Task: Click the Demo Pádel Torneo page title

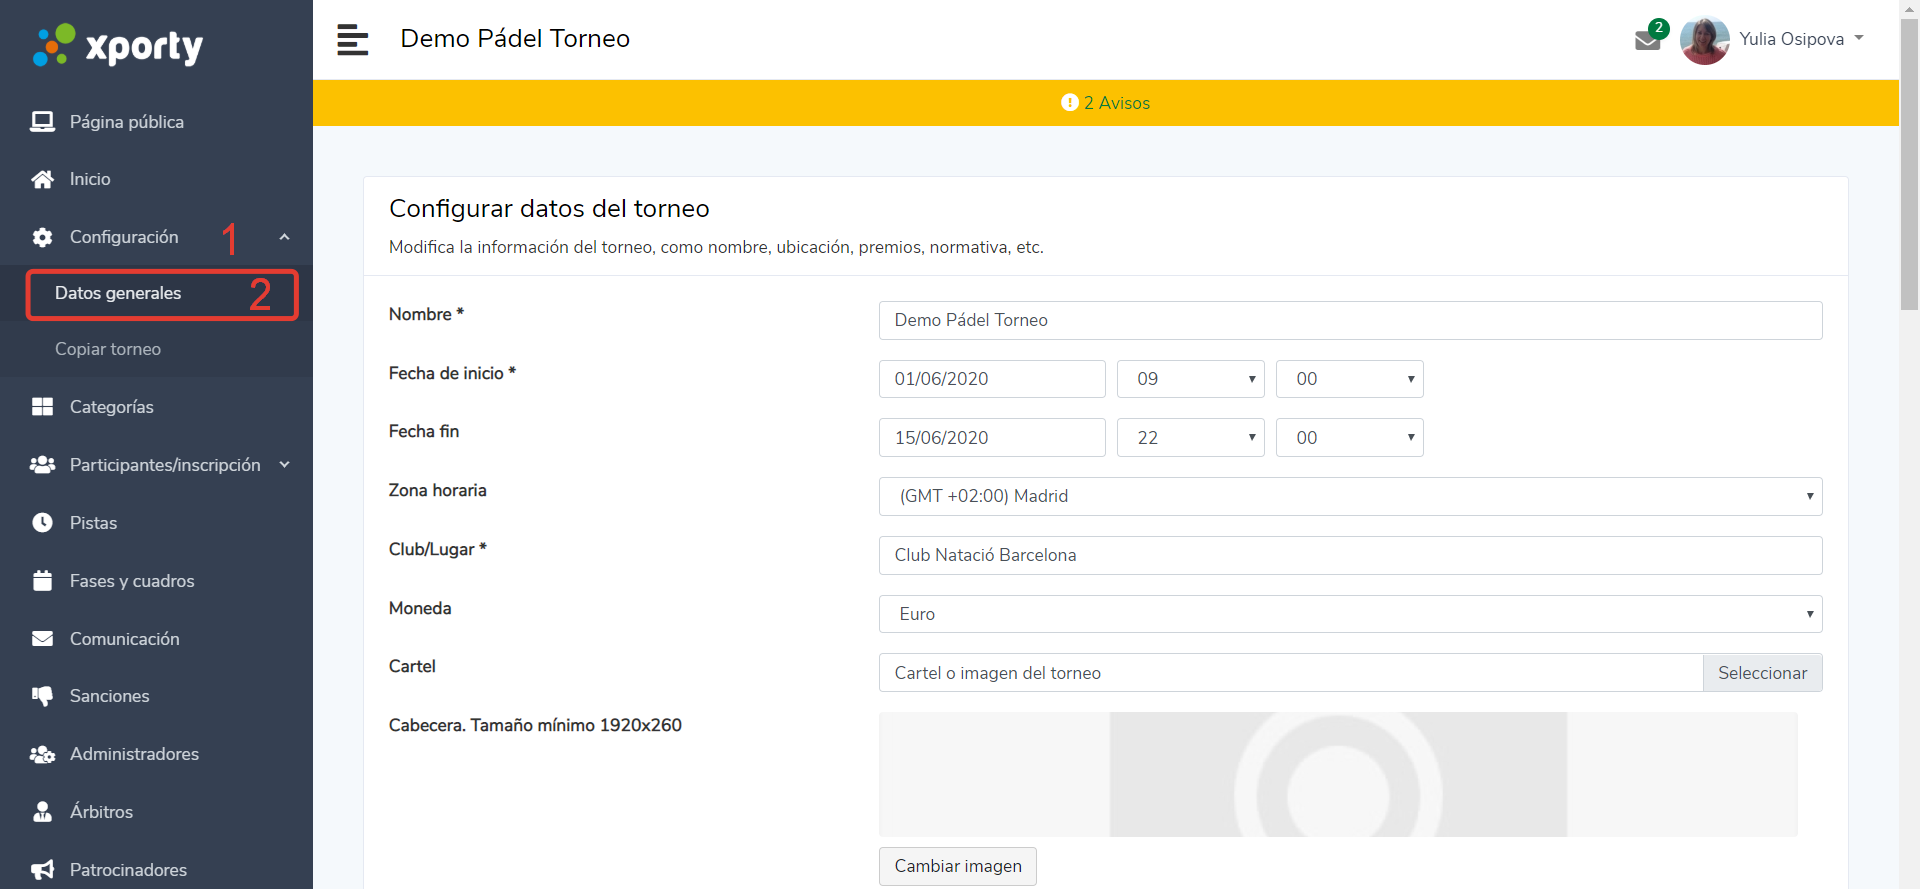Action: [515, 39]
